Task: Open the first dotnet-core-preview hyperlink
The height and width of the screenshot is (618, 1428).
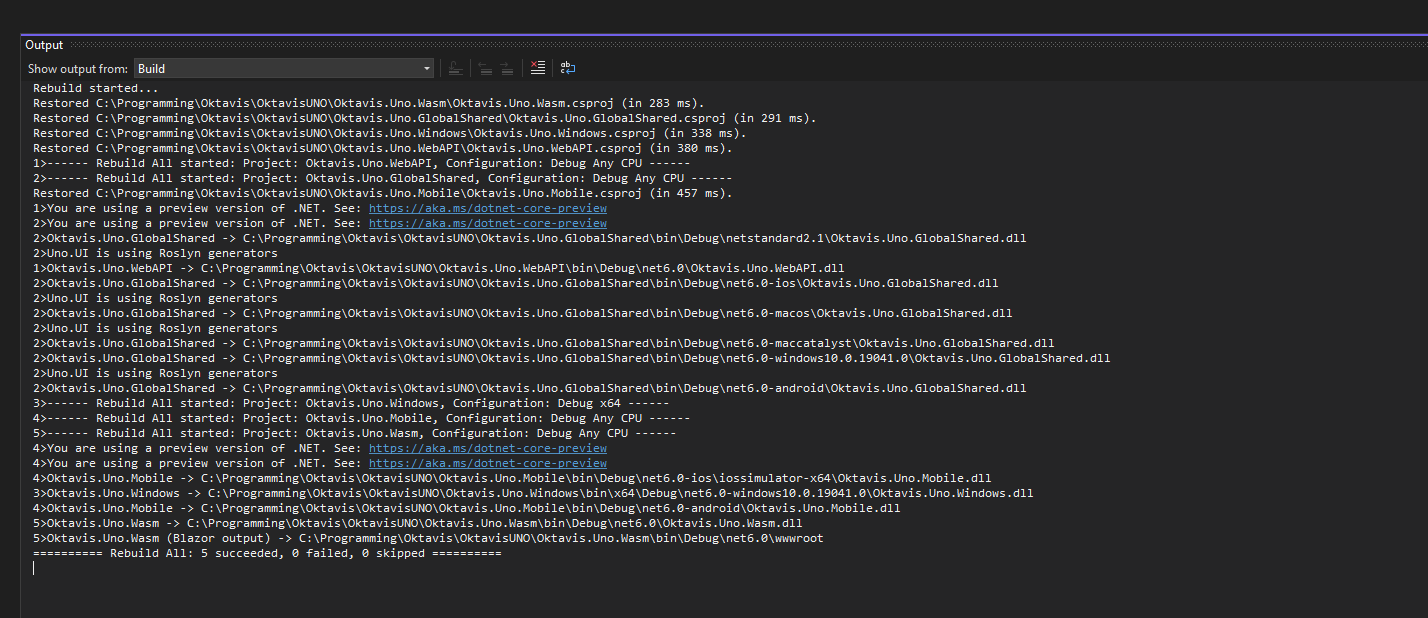Action: [x=487, y=207]
